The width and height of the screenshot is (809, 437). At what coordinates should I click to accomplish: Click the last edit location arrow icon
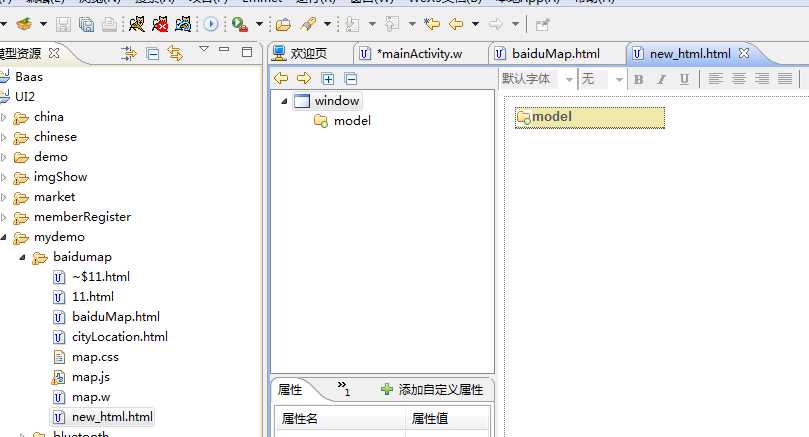point(431,24)
